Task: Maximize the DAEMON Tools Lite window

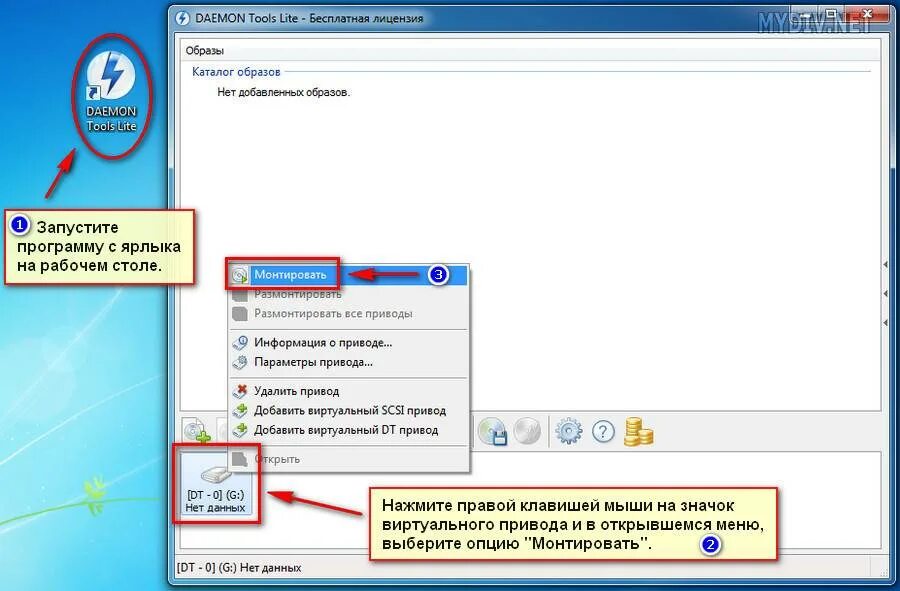Action: pos(831,14)
